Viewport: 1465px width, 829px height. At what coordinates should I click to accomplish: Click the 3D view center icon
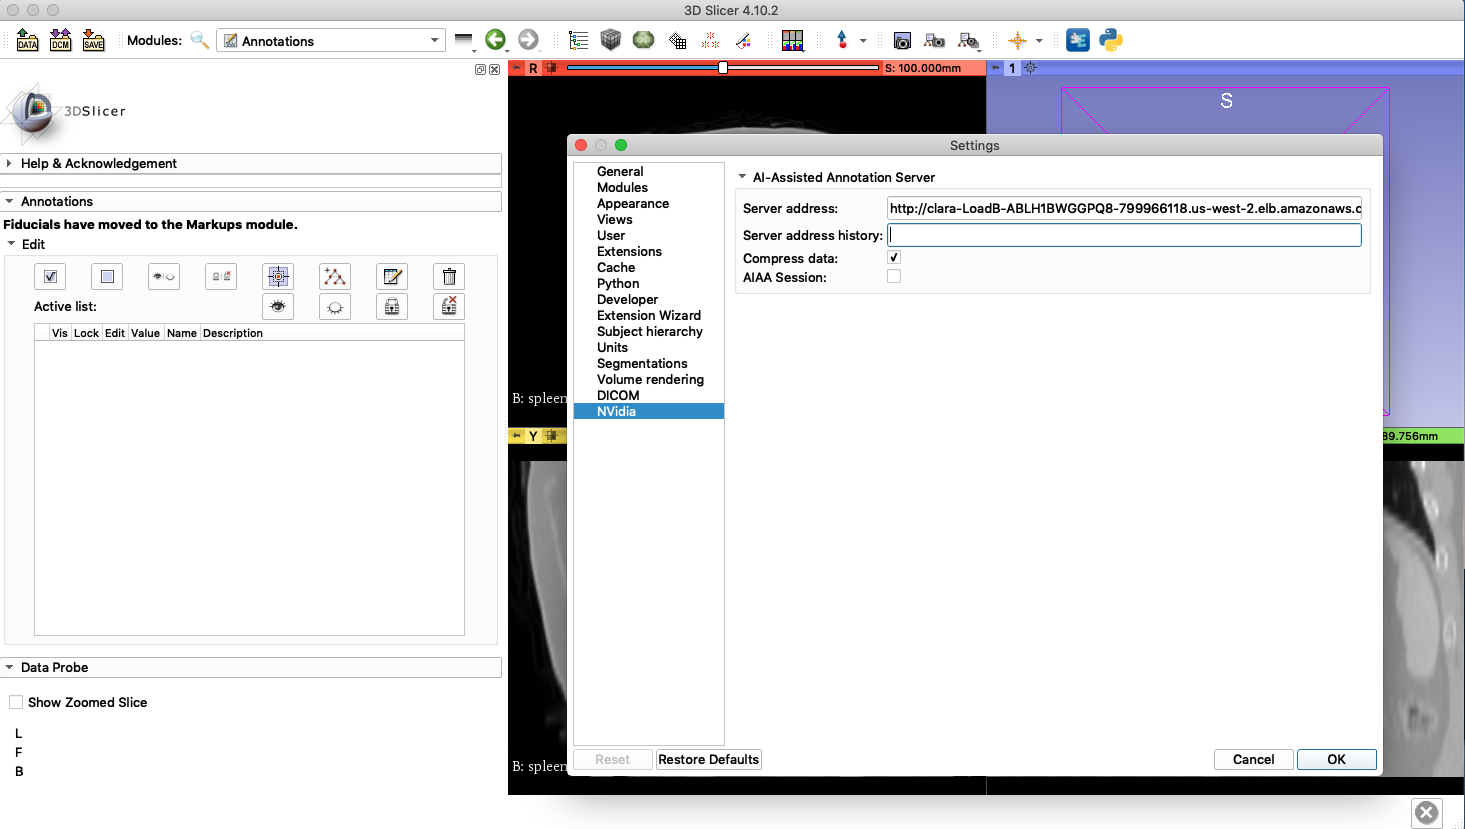point(1031,68)
